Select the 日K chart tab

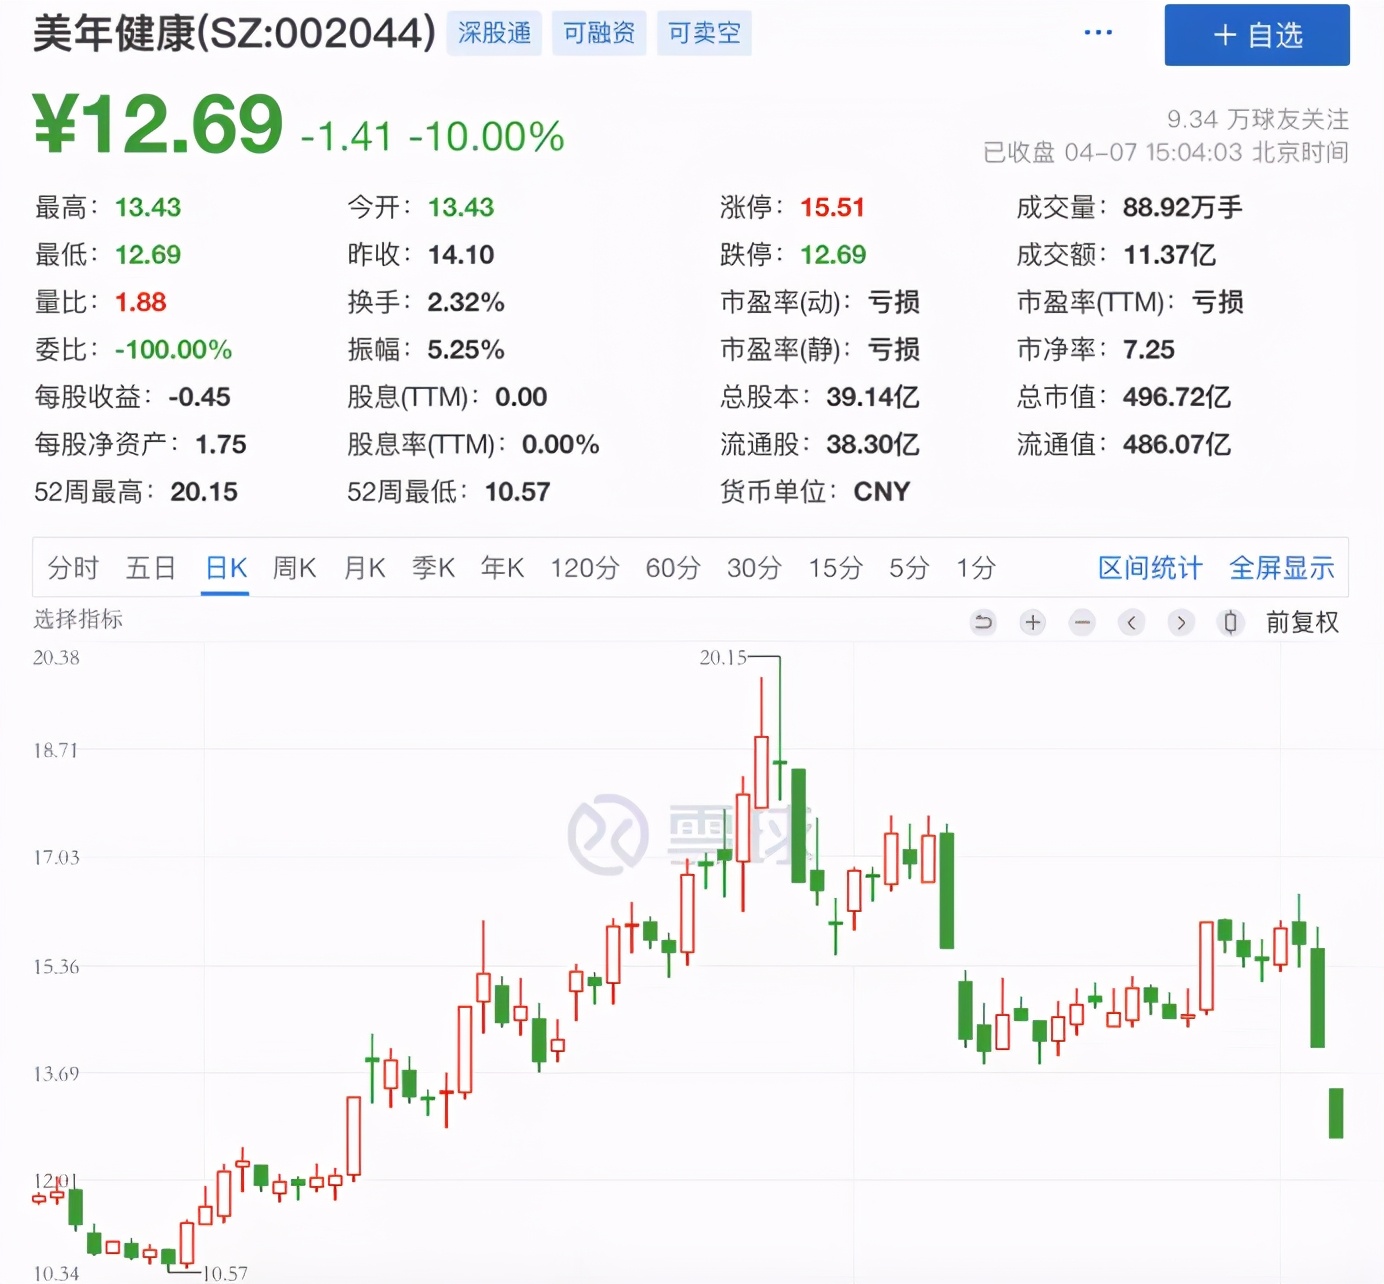tap(226, 568)
